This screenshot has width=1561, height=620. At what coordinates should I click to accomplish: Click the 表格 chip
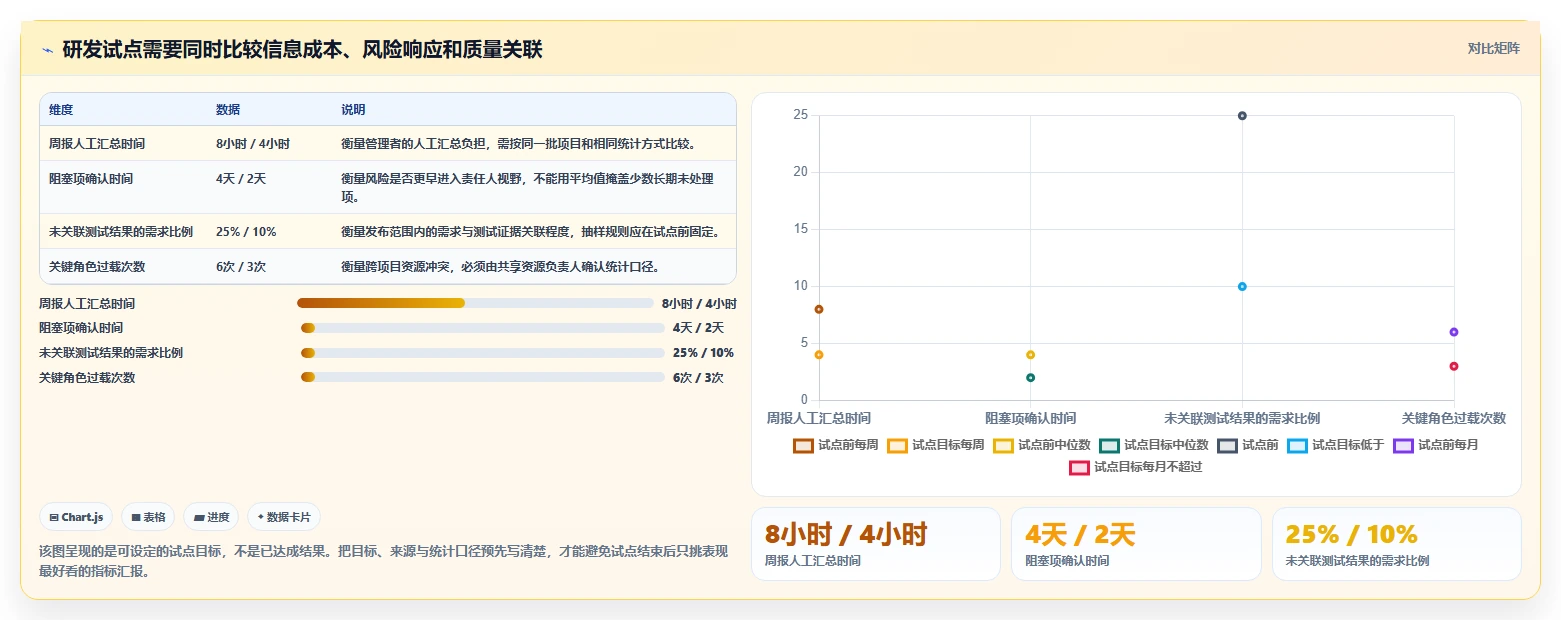pyautogui.click(x=148, y=517)
